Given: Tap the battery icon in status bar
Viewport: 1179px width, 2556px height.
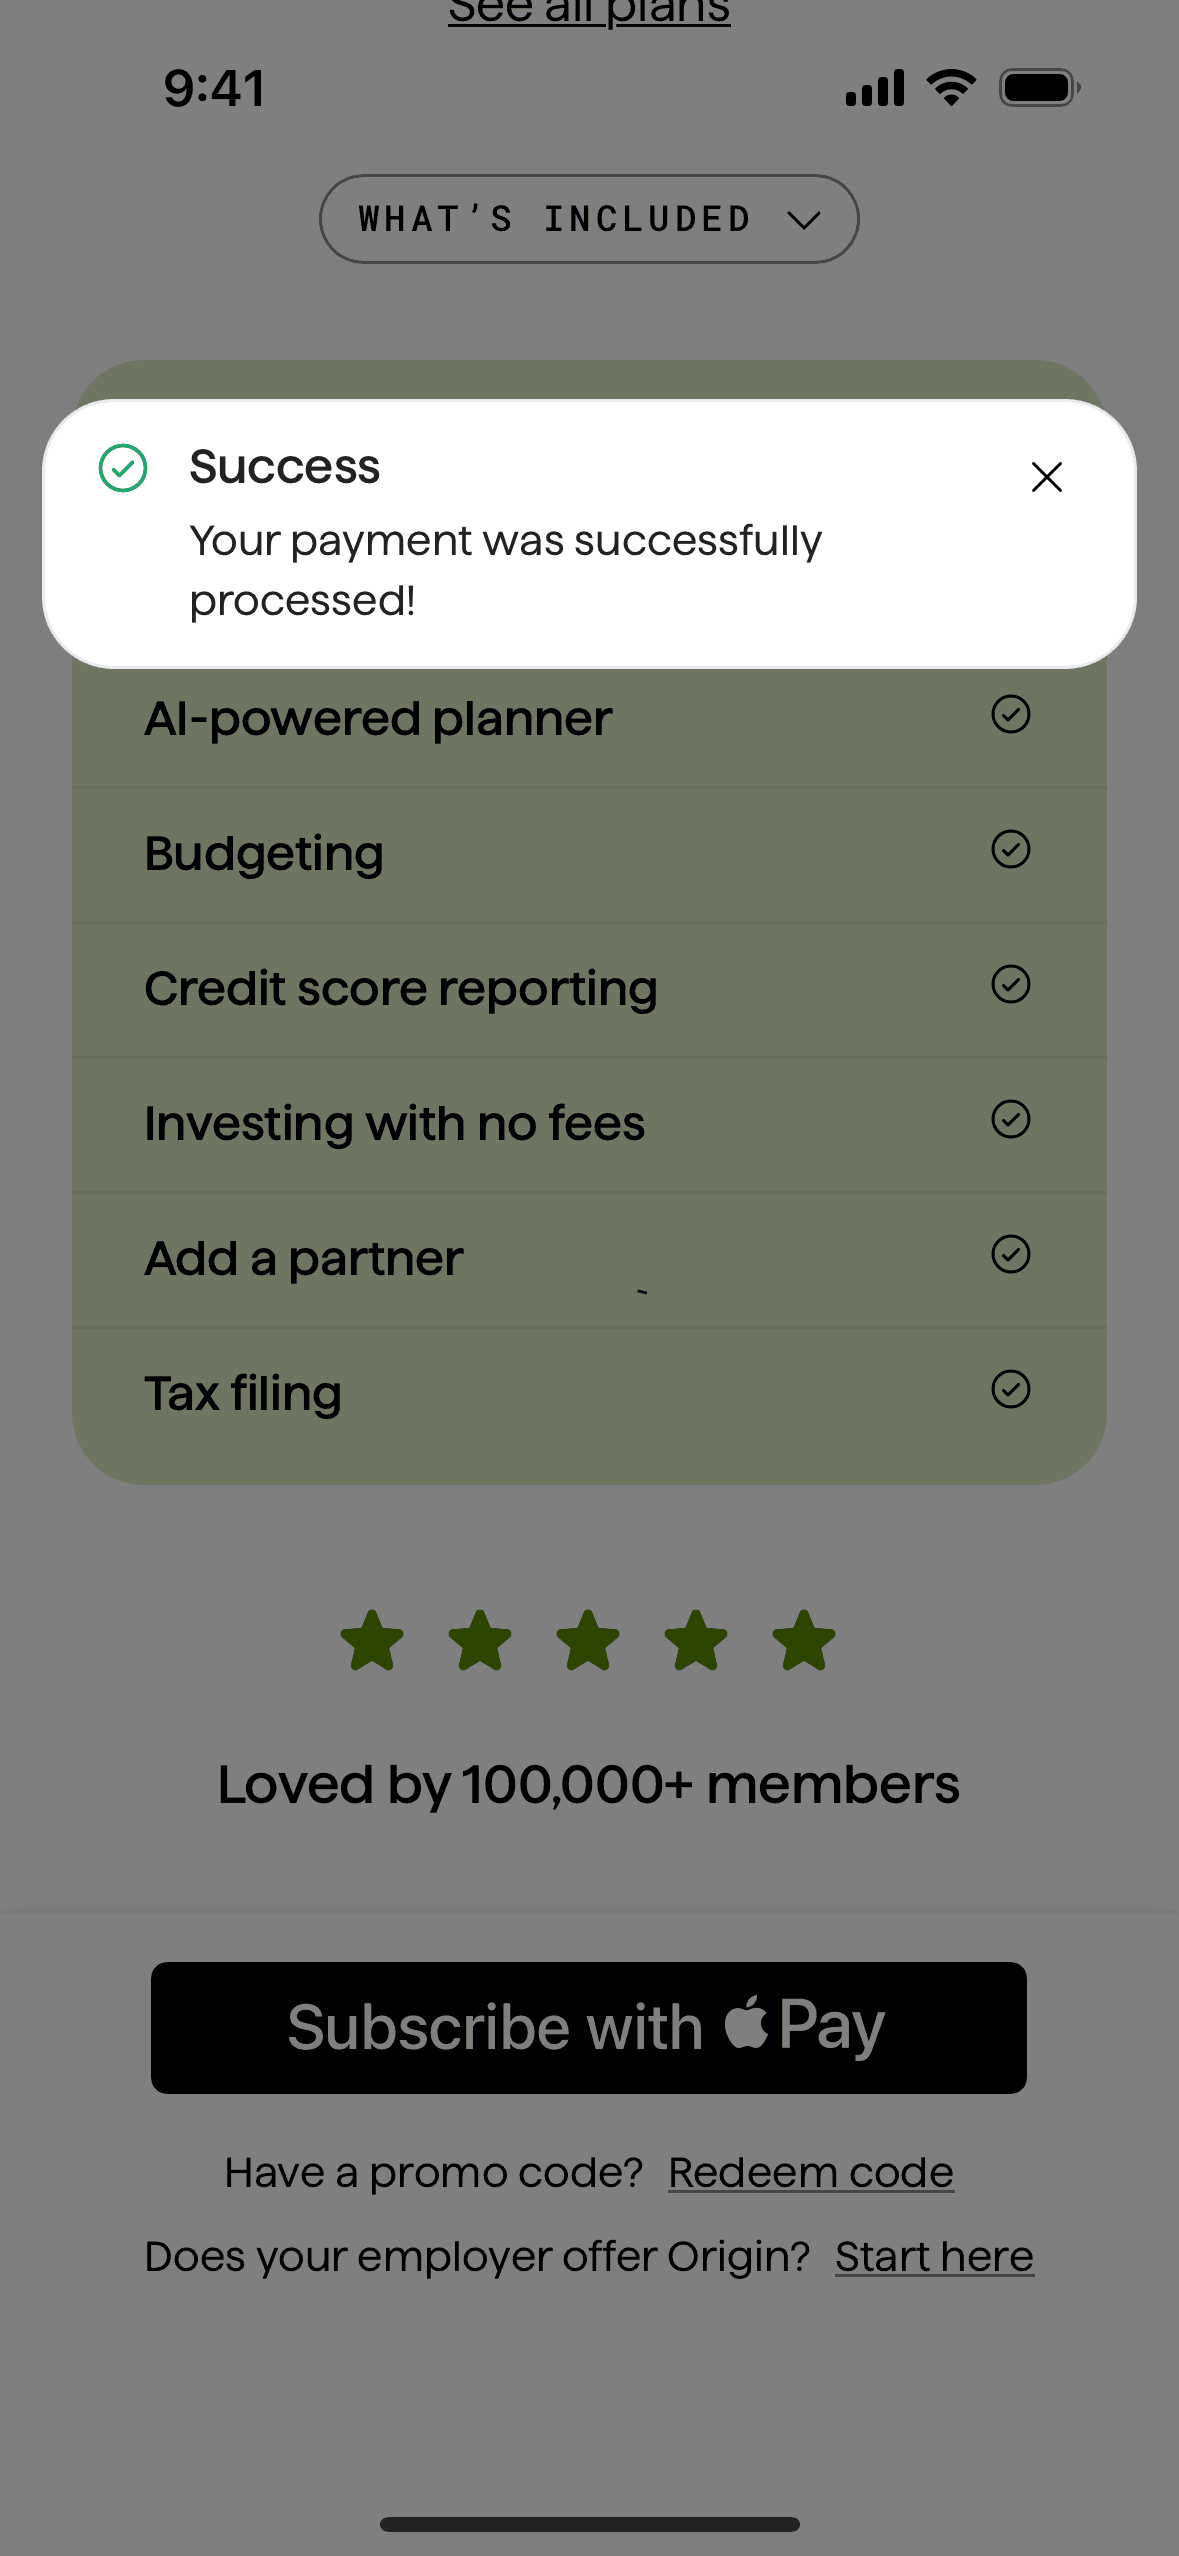Looking at the screenshot, I should (1039, 88).
